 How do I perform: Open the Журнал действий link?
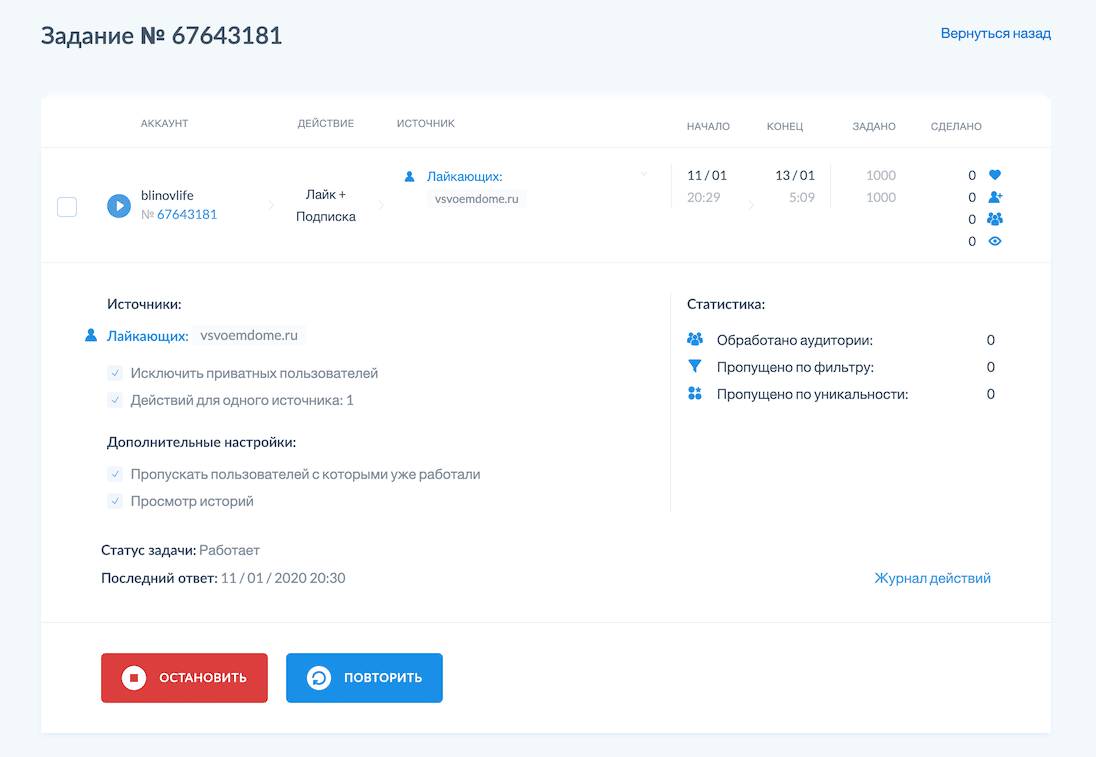pos(932,578)
